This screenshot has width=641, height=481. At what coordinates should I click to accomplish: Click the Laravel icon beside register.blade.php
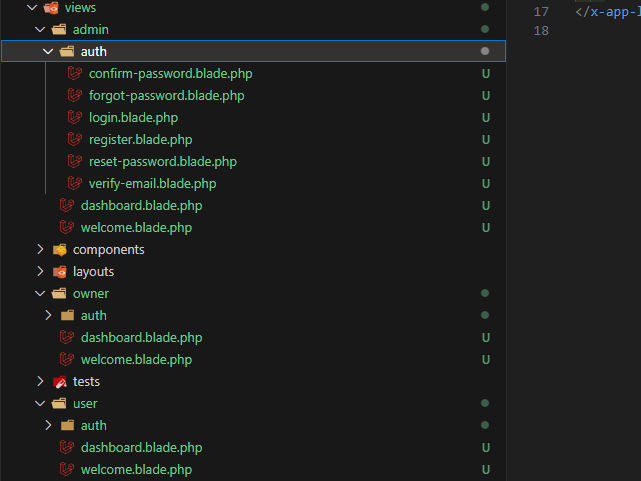coord(74,139)
